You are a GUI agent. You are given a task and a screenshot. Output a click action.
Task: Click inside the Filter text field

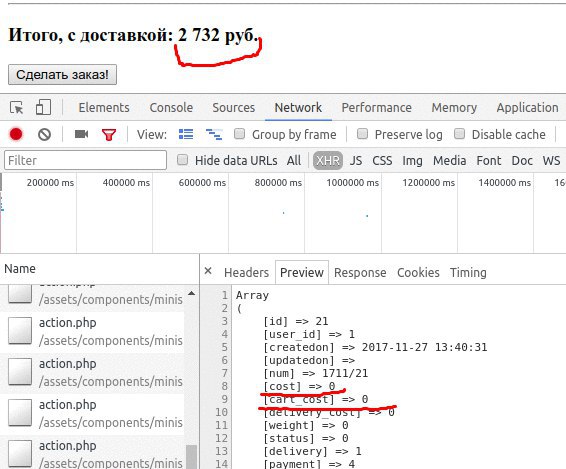point(86,160)
